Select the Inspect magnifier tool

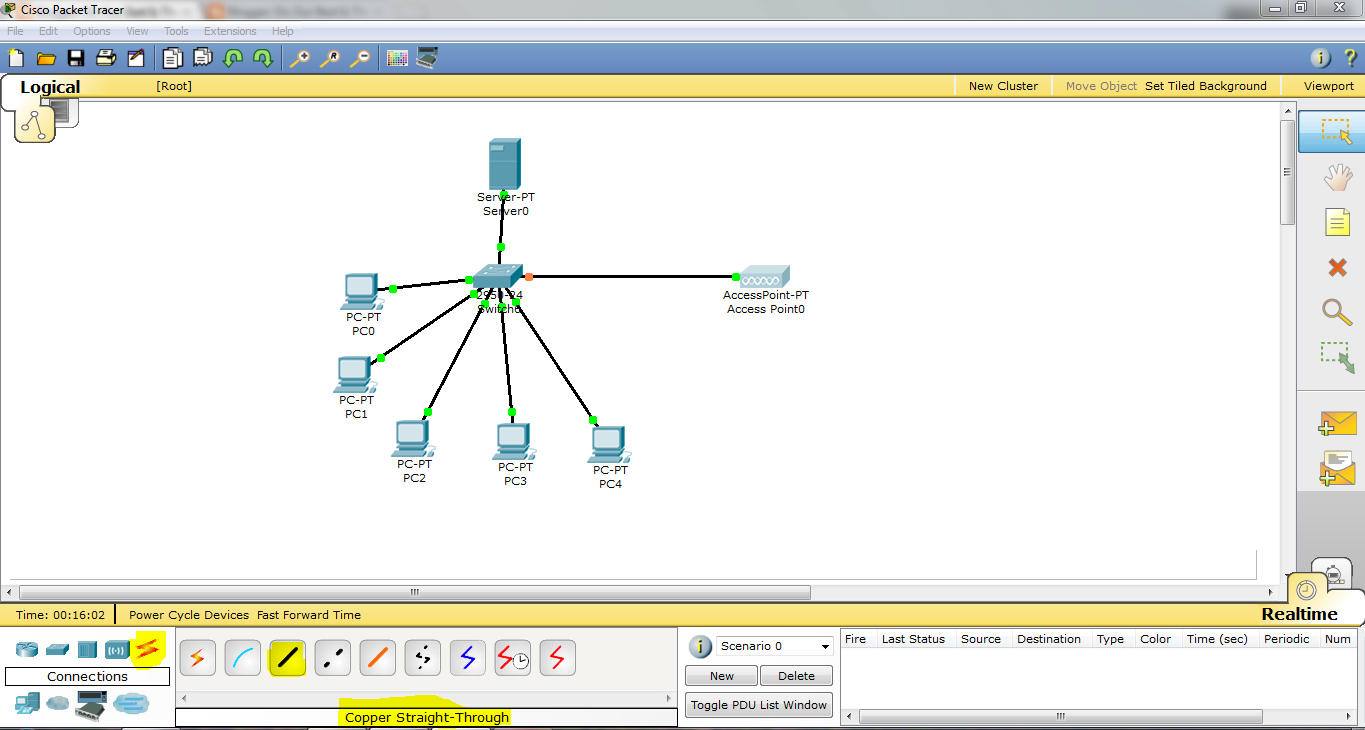point(1337,312)
